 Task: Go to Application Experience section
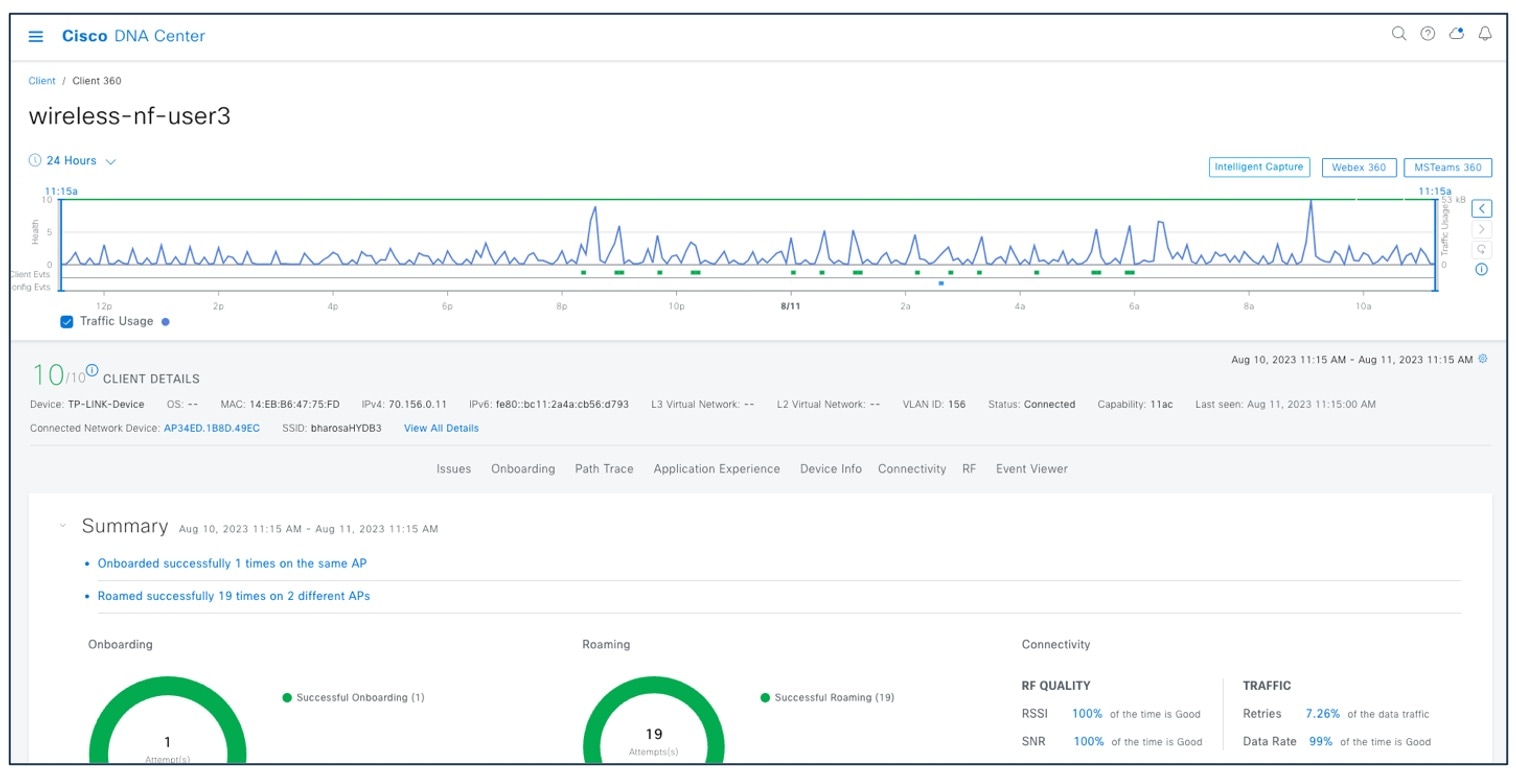(x=716, y=468)
